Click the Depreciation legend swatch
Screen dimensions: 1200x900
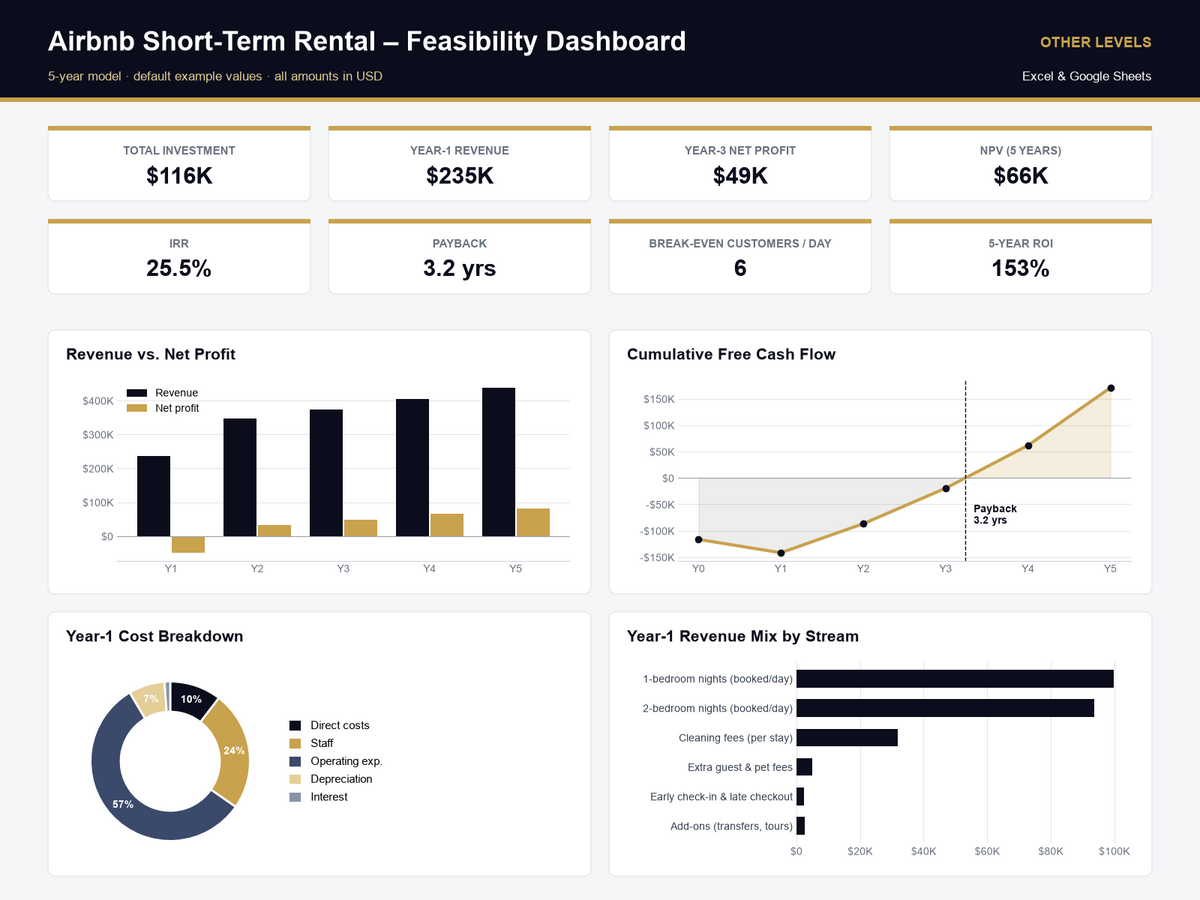click(295, 779)
